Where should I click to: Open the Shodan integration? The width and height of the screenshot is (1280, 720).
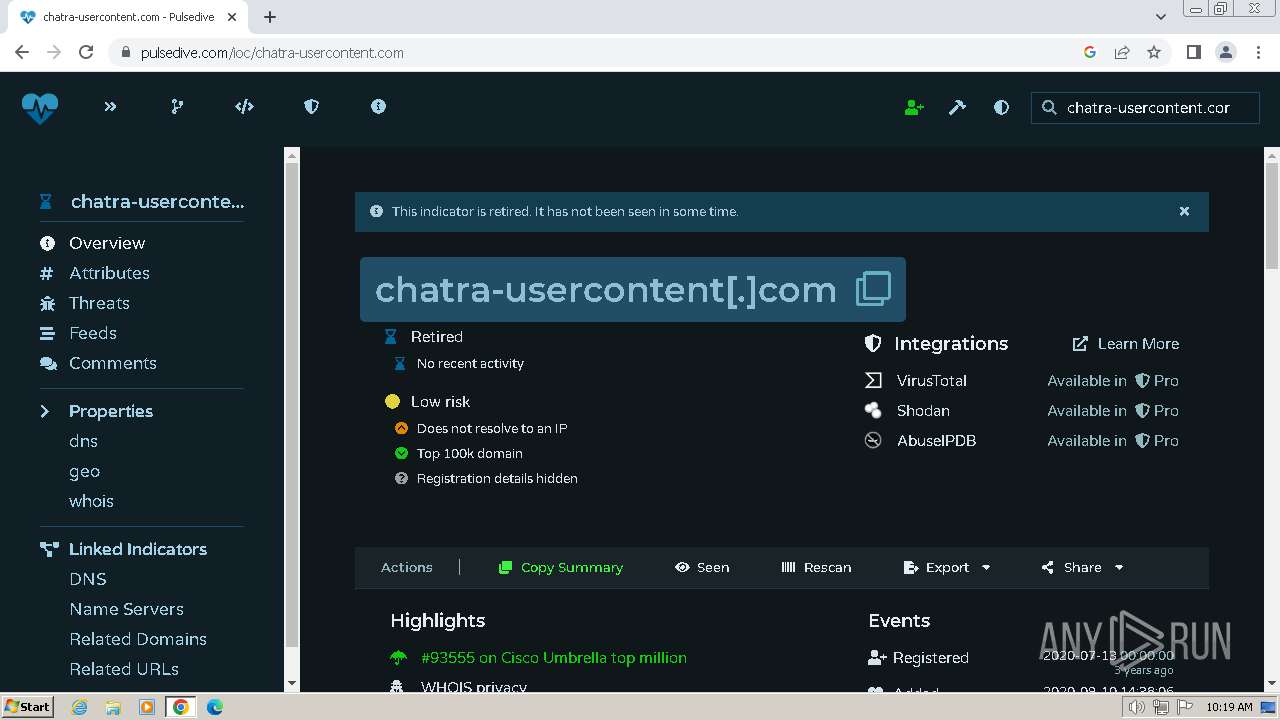point(923,410)
